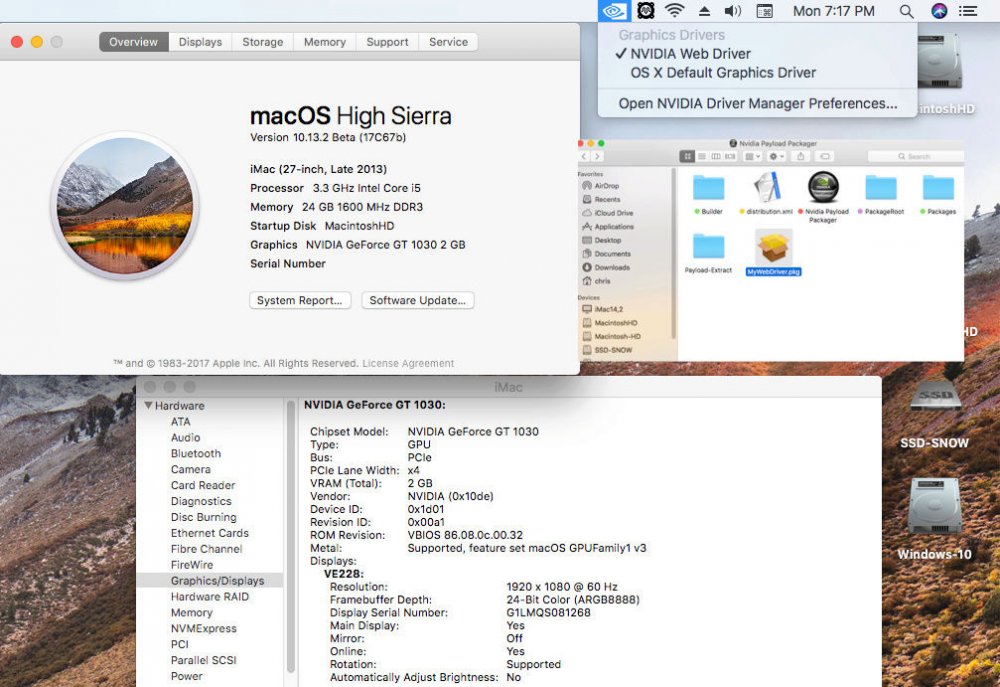Click the keyboard viewer menu bar icon

764,11
